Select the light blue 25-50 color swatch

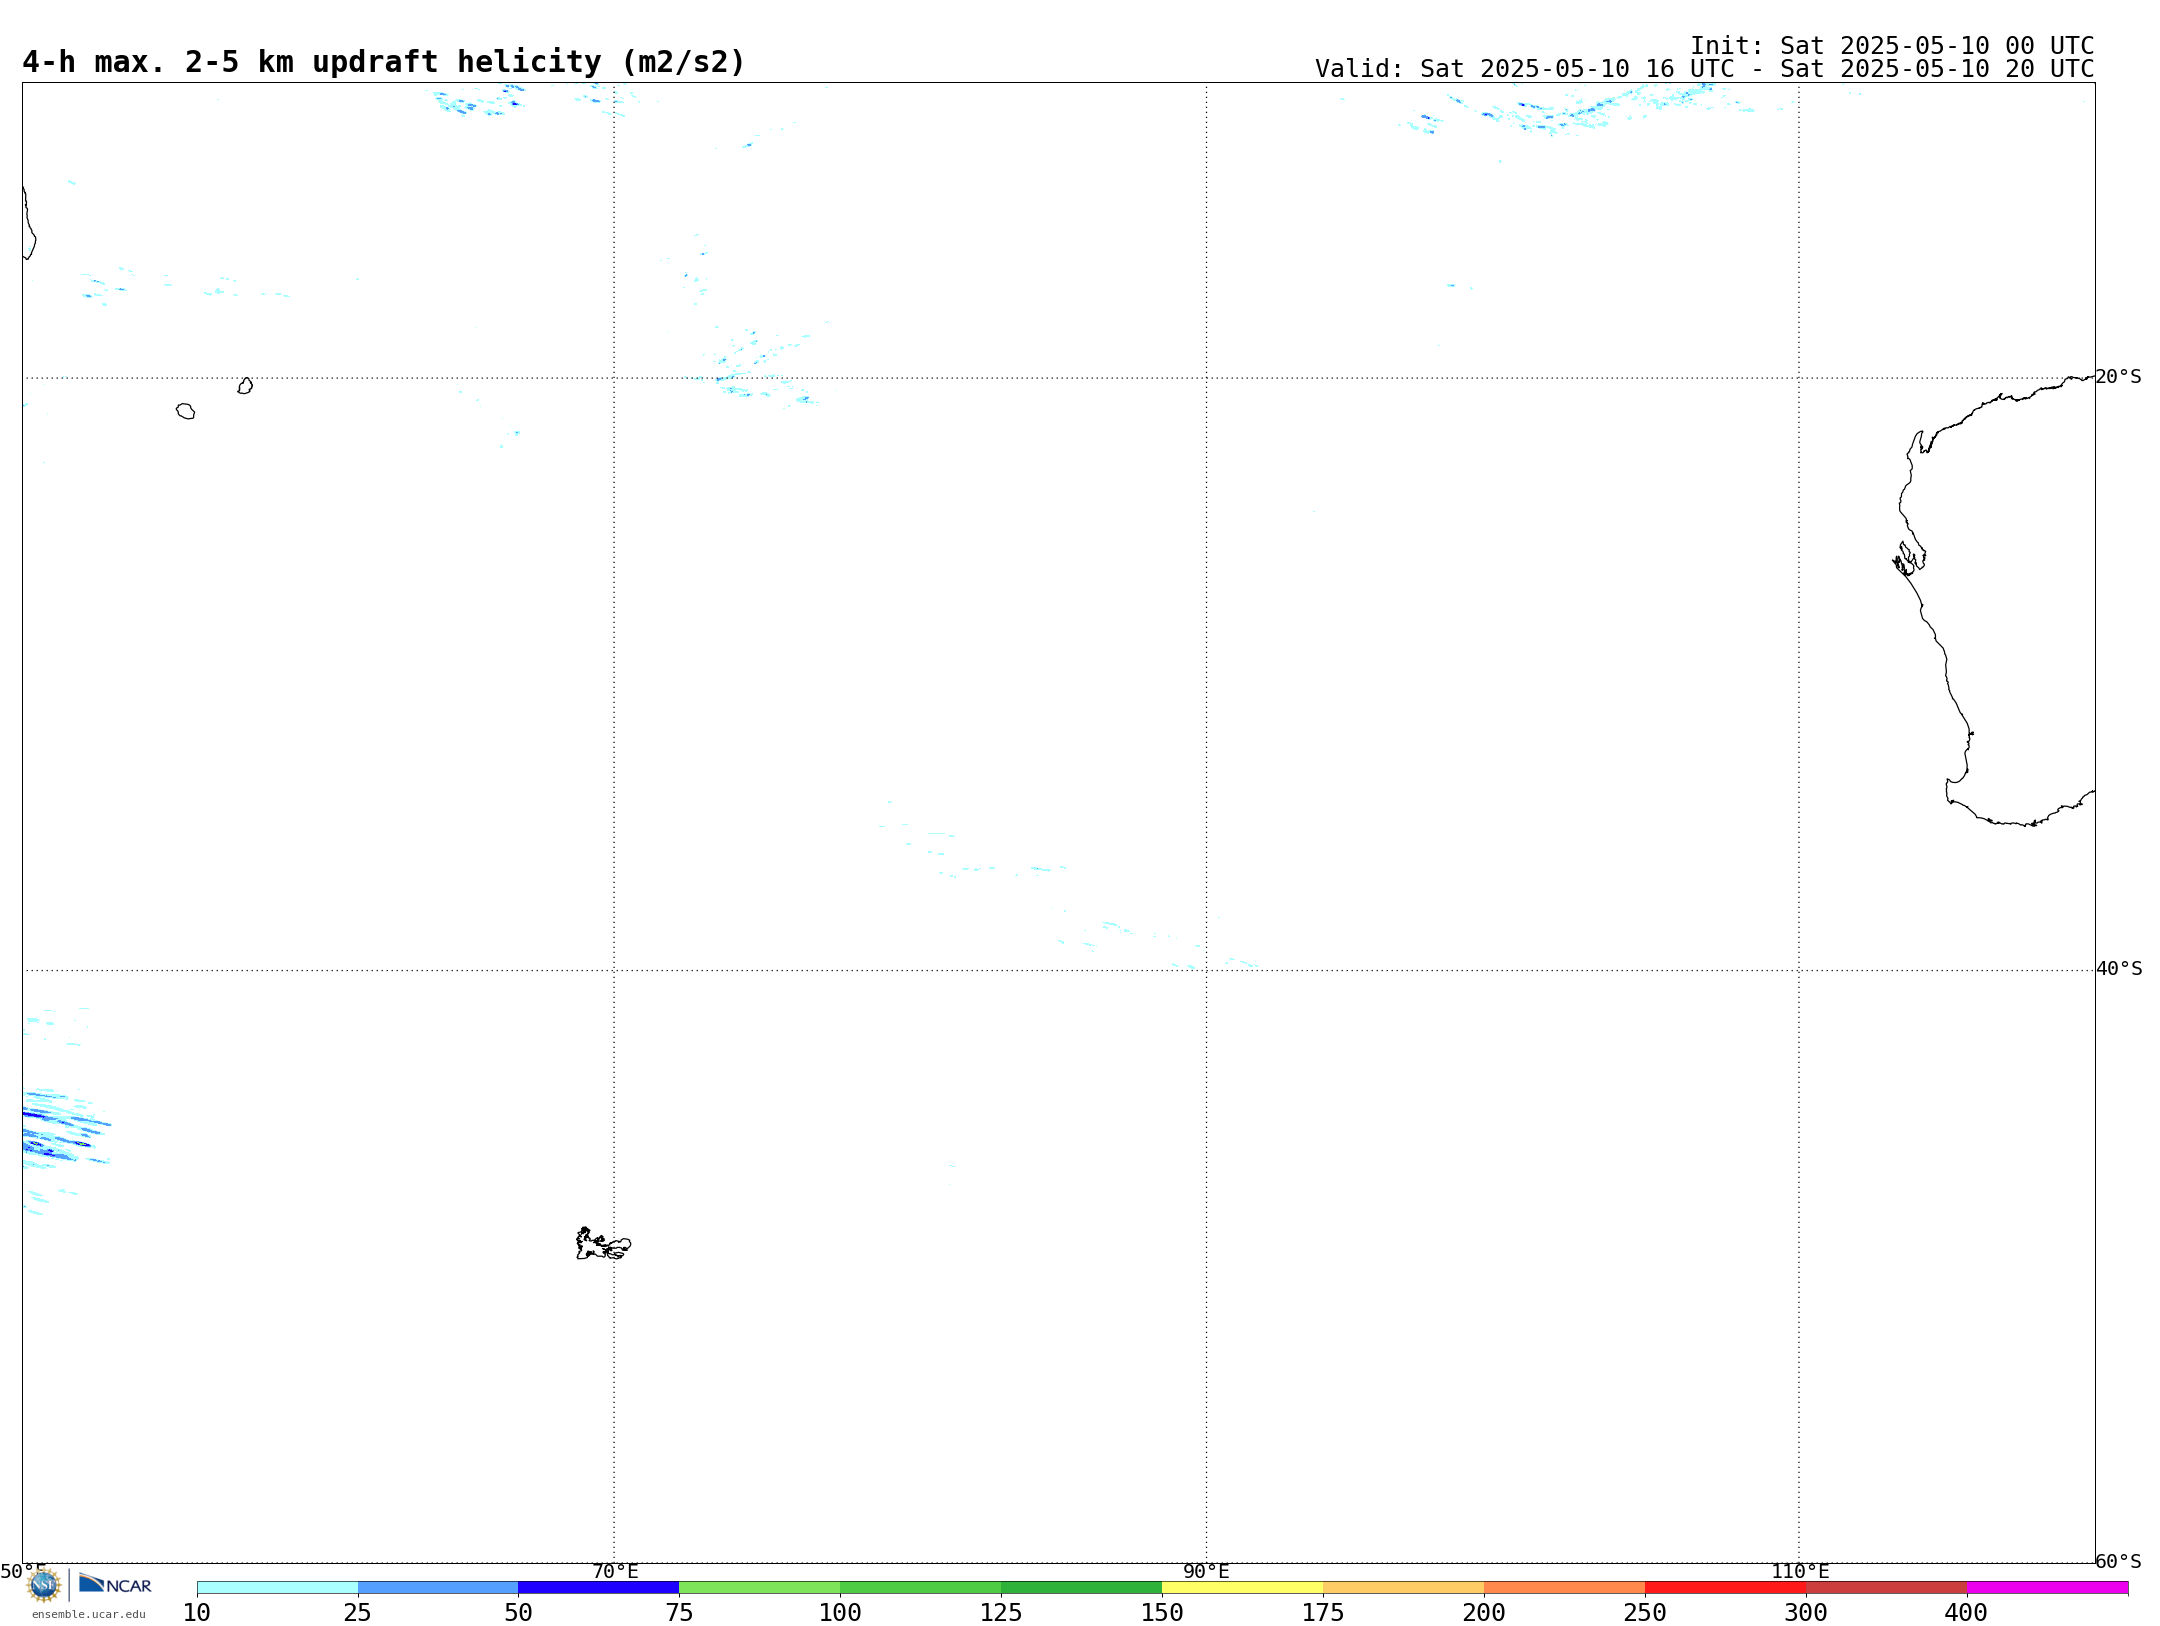(438, 1588)
